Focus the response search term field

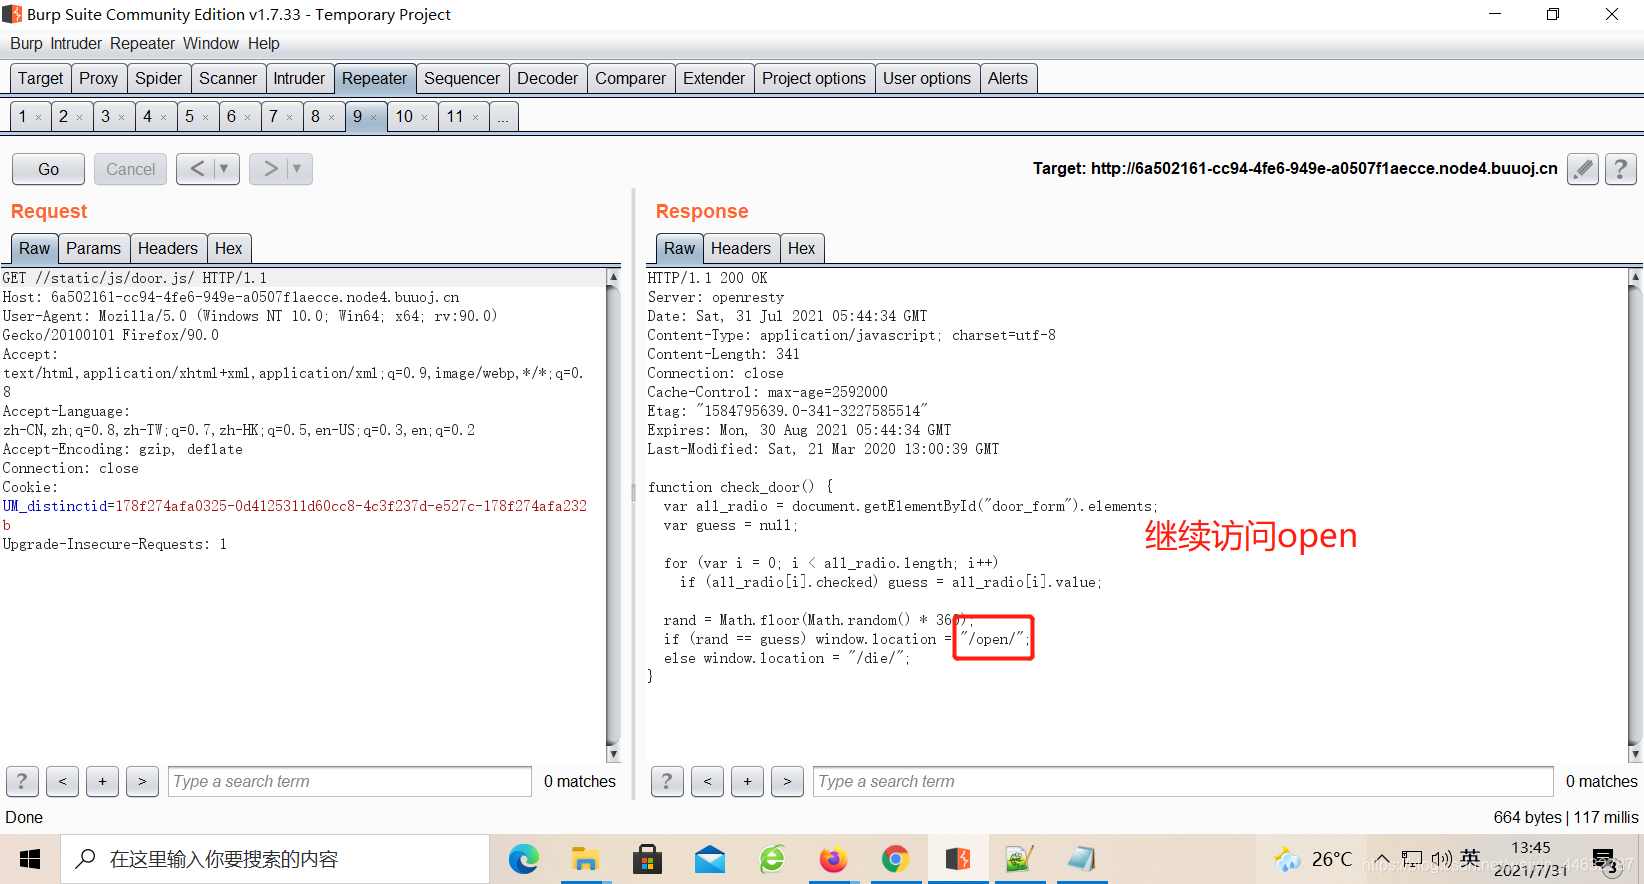click(1184, 781)
